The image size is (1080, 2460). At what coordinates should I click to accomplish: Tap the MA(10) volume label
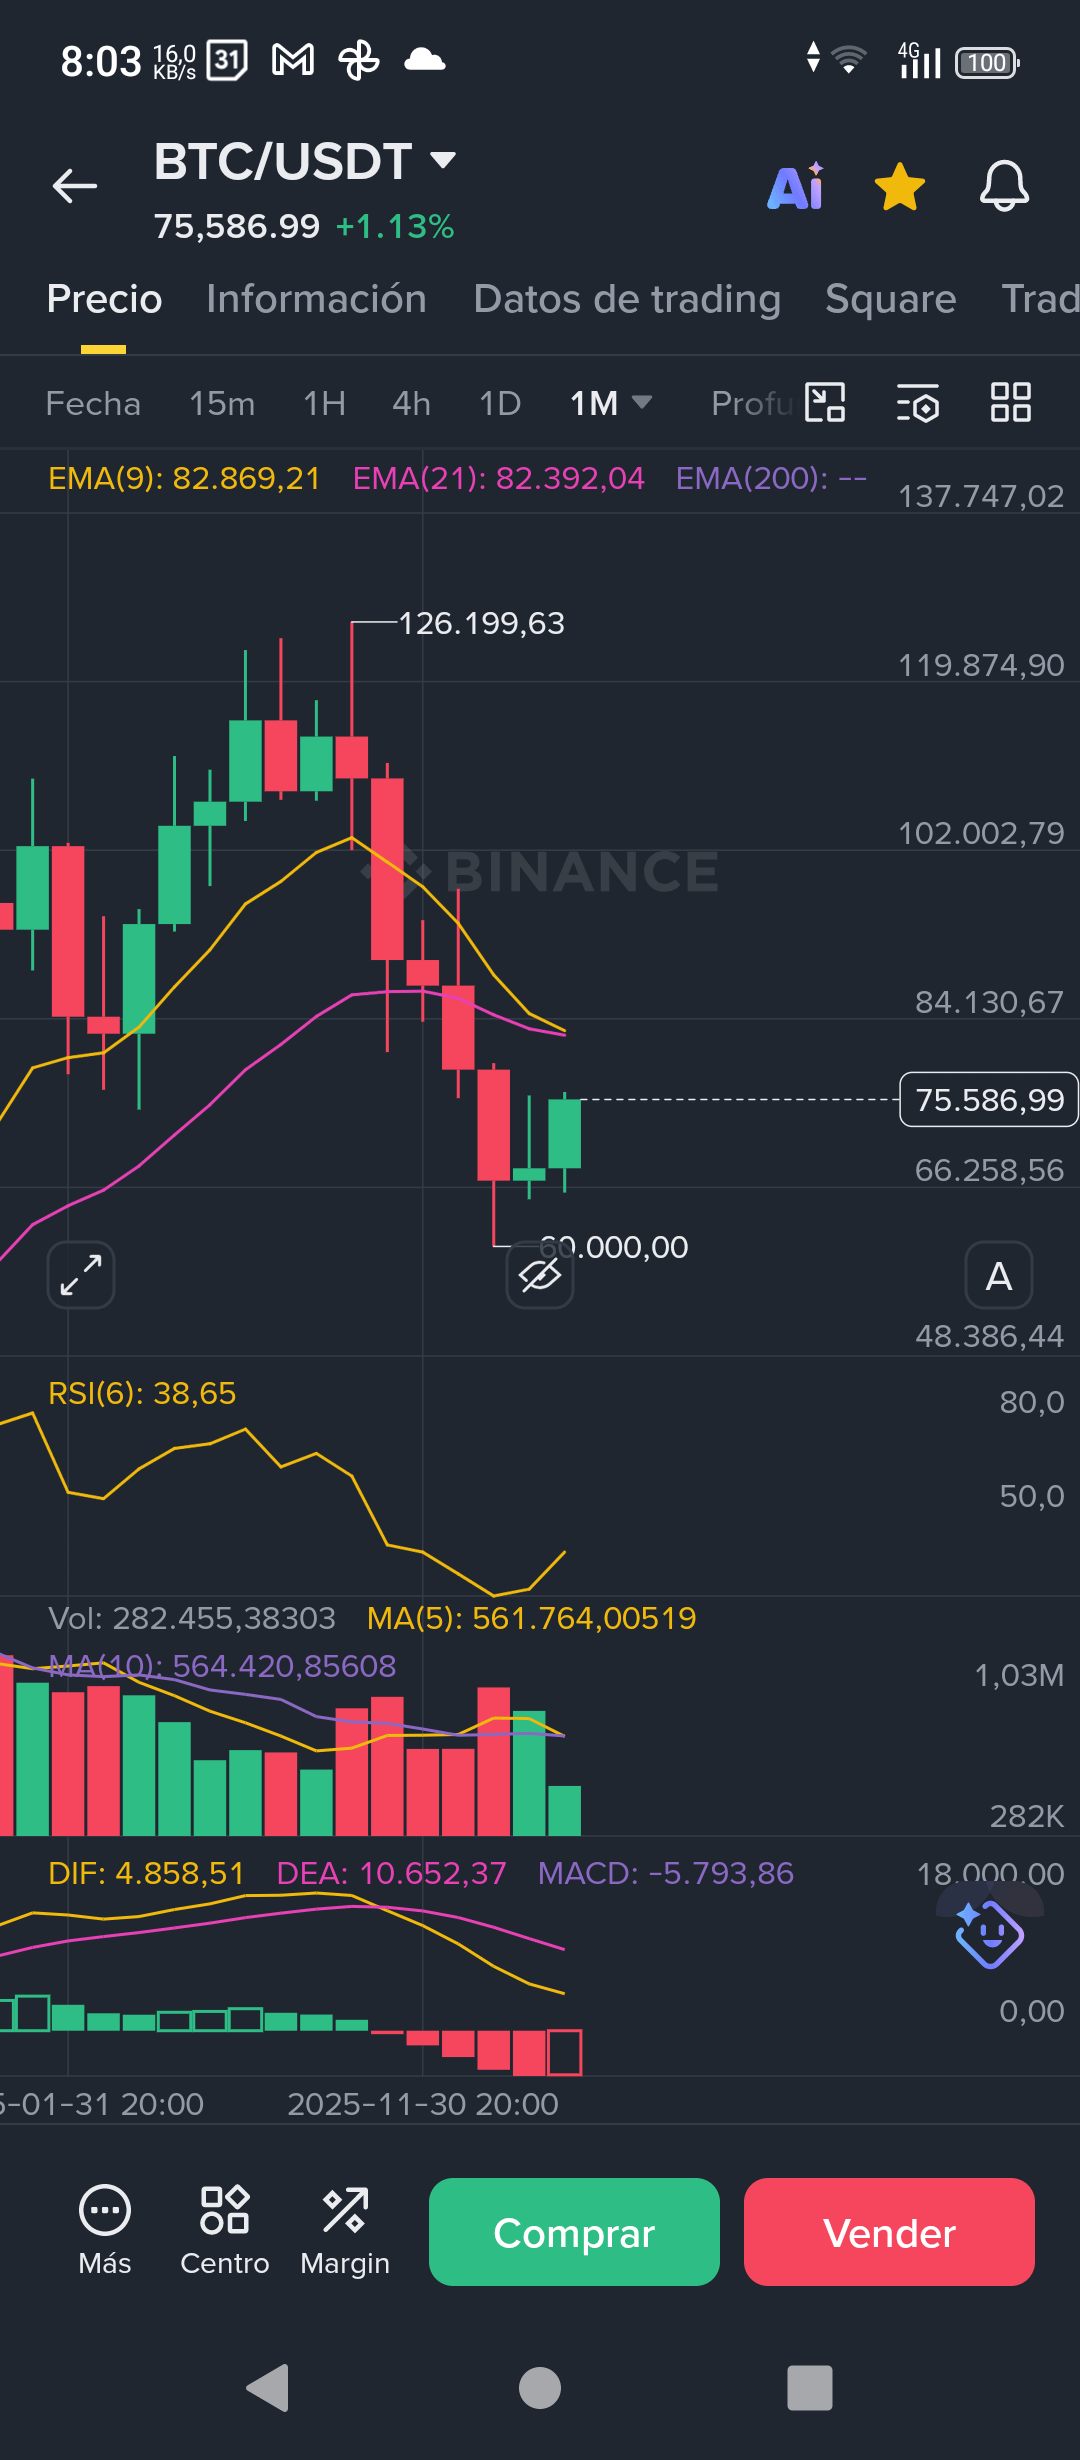(x=222, y=1666)
